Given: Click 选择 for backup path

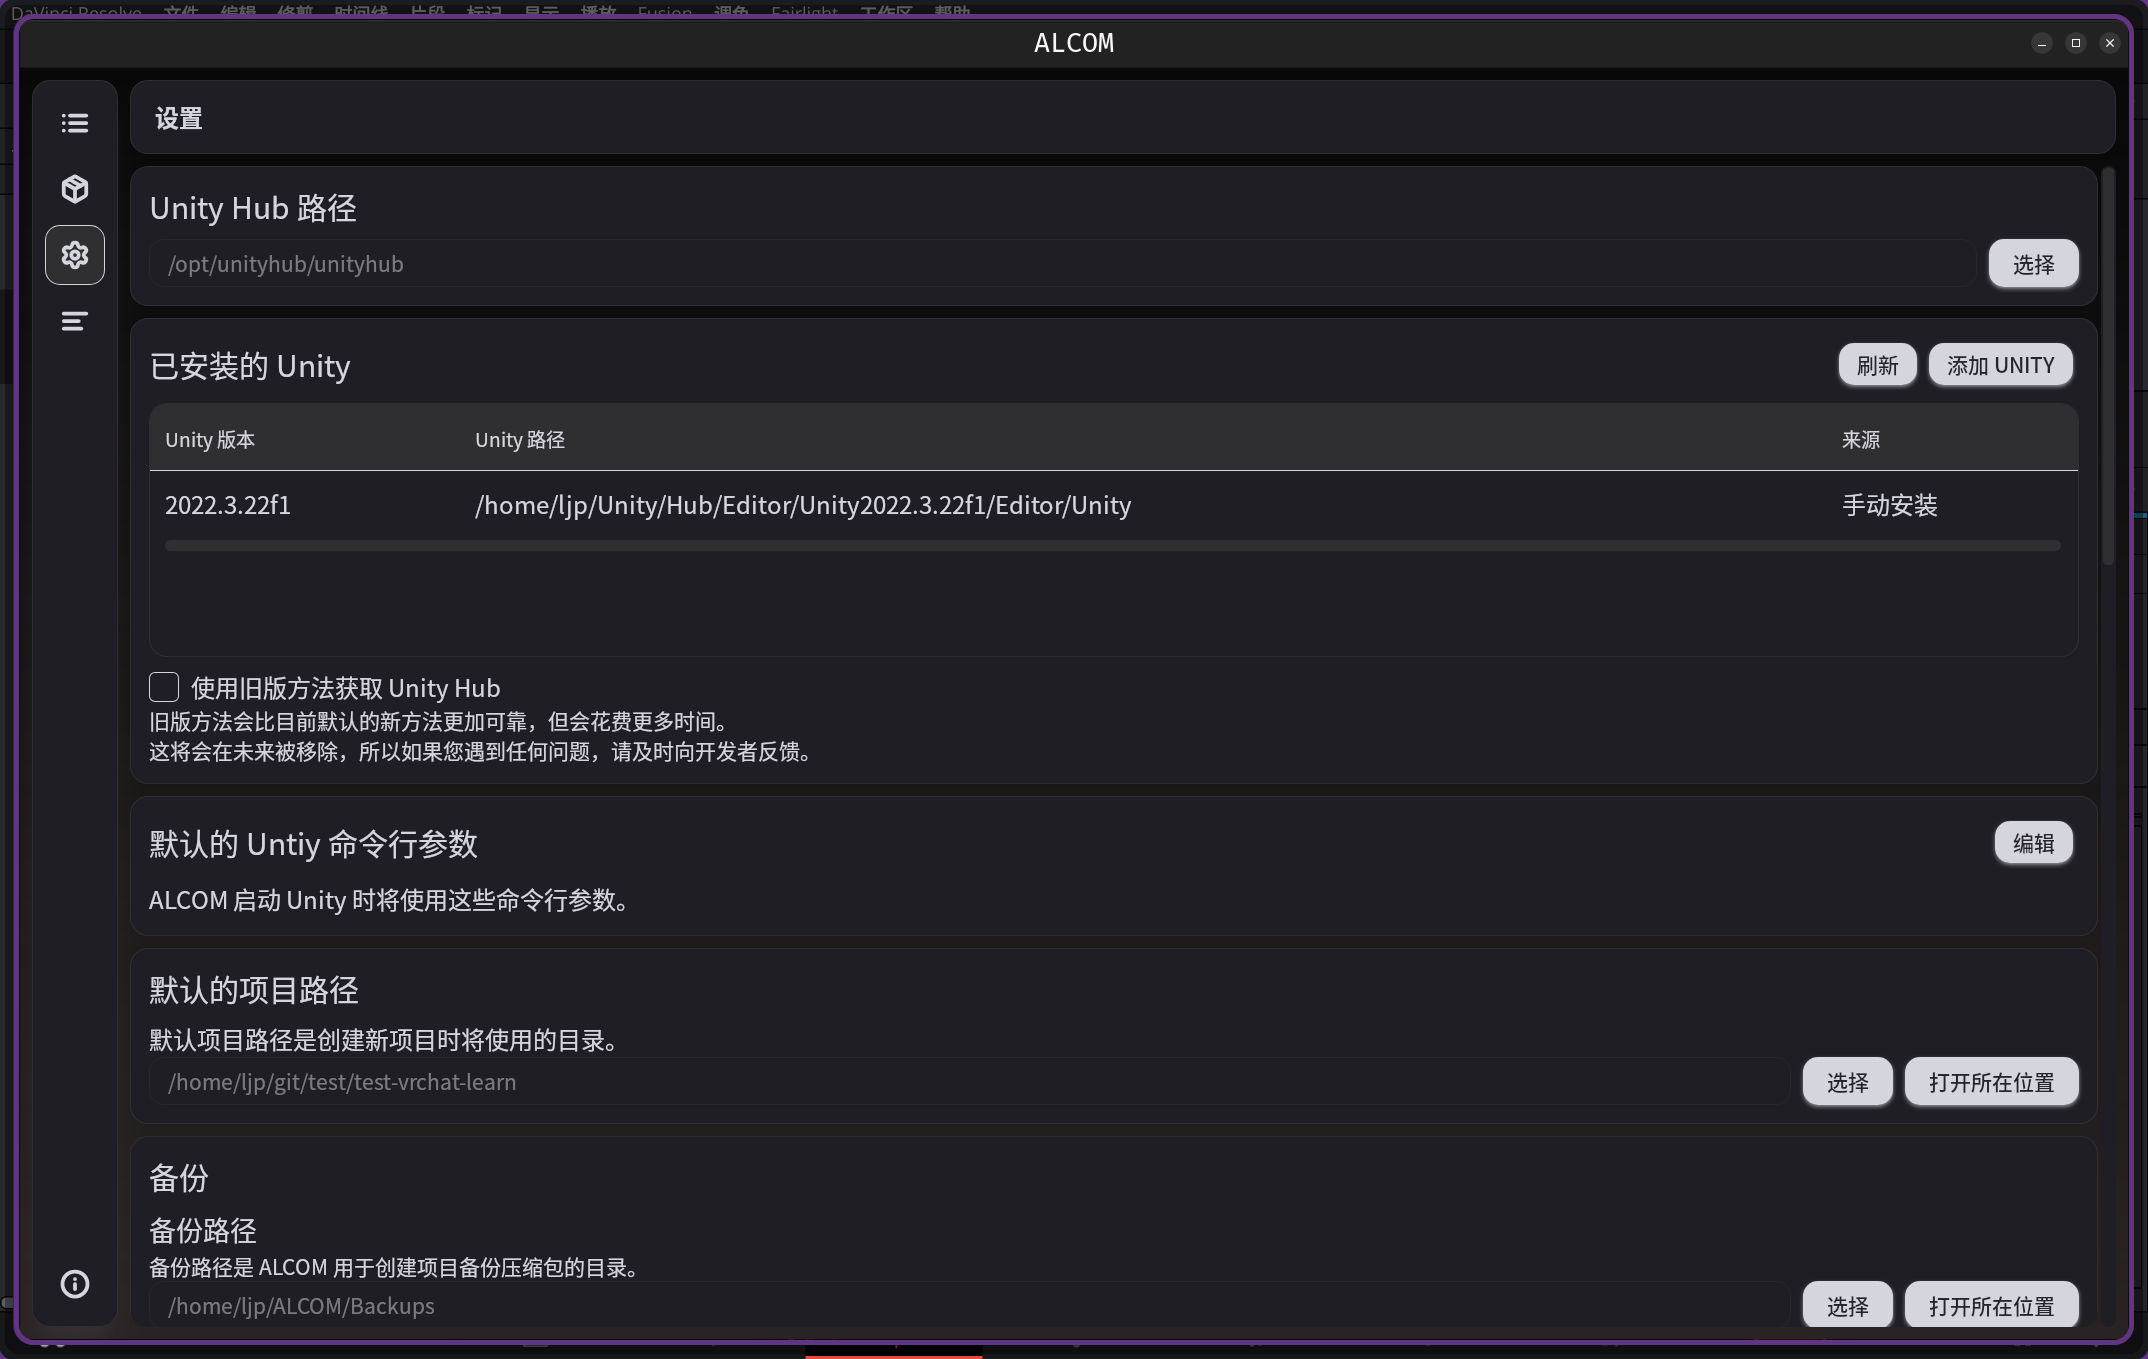Looking at the screenshot, I should tap(1847, 1306).
